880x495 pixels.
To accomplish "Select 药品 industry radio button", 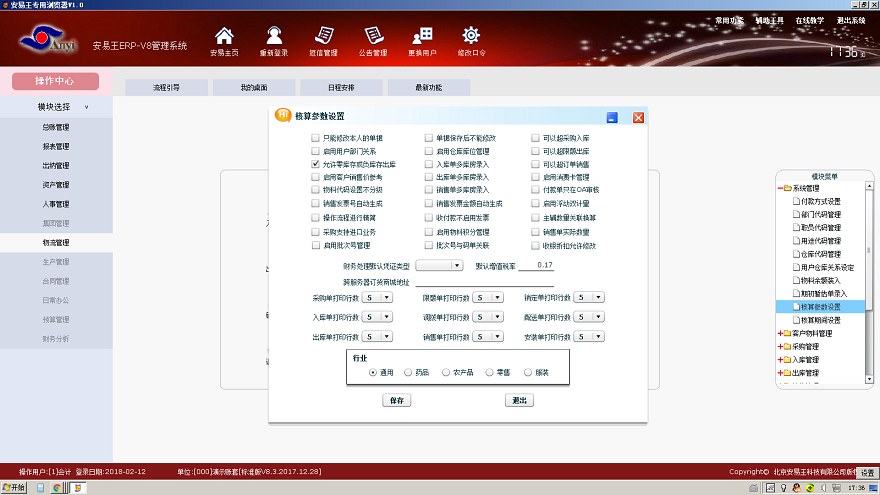I will coord(408,372).
